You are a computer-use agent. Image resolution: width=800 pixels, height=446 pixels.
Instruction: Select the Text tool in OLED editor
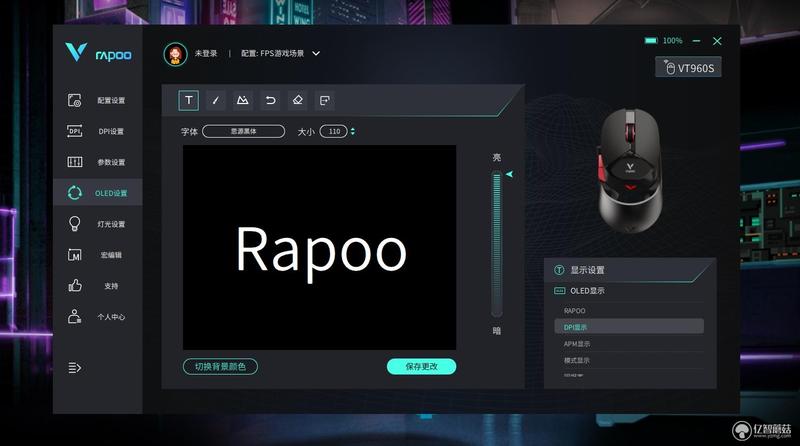188,101
